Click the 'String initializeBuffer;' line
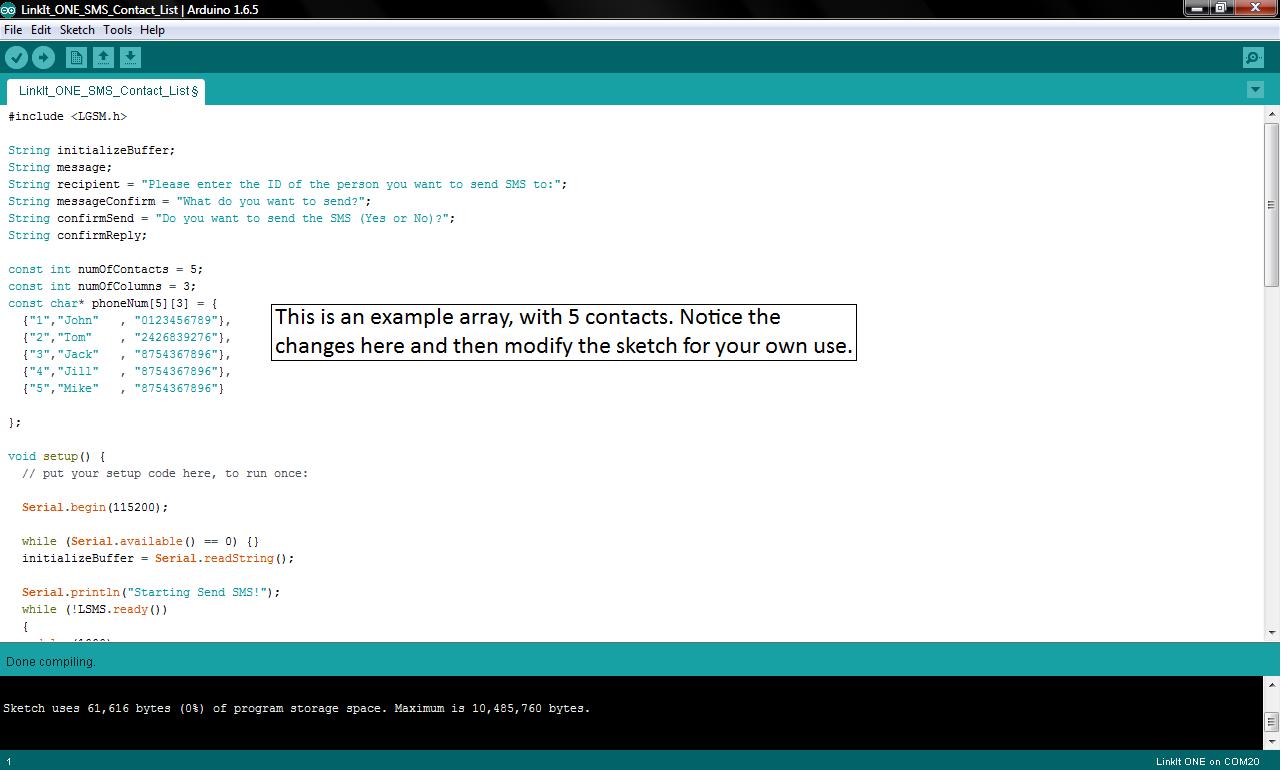 [x=92, y=150]
